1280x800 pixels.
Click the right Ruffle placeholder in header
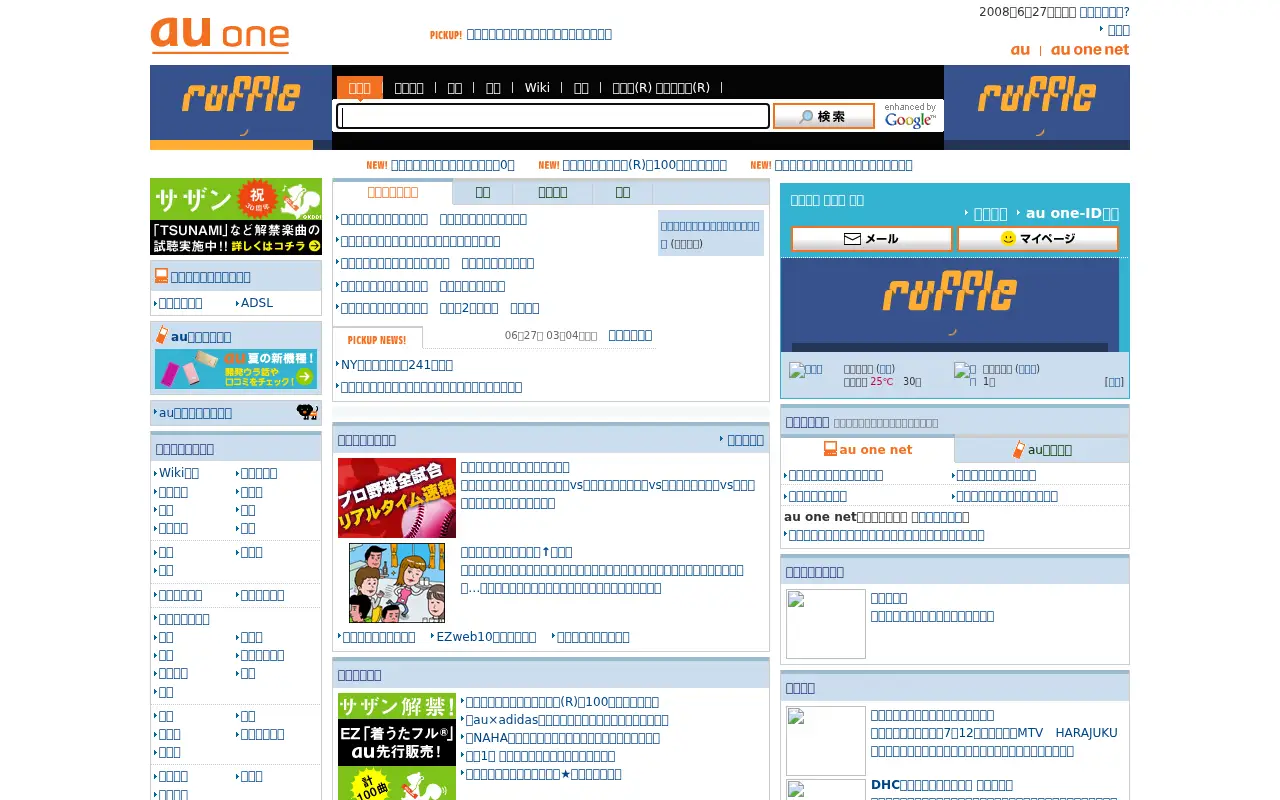[1037, 107]
